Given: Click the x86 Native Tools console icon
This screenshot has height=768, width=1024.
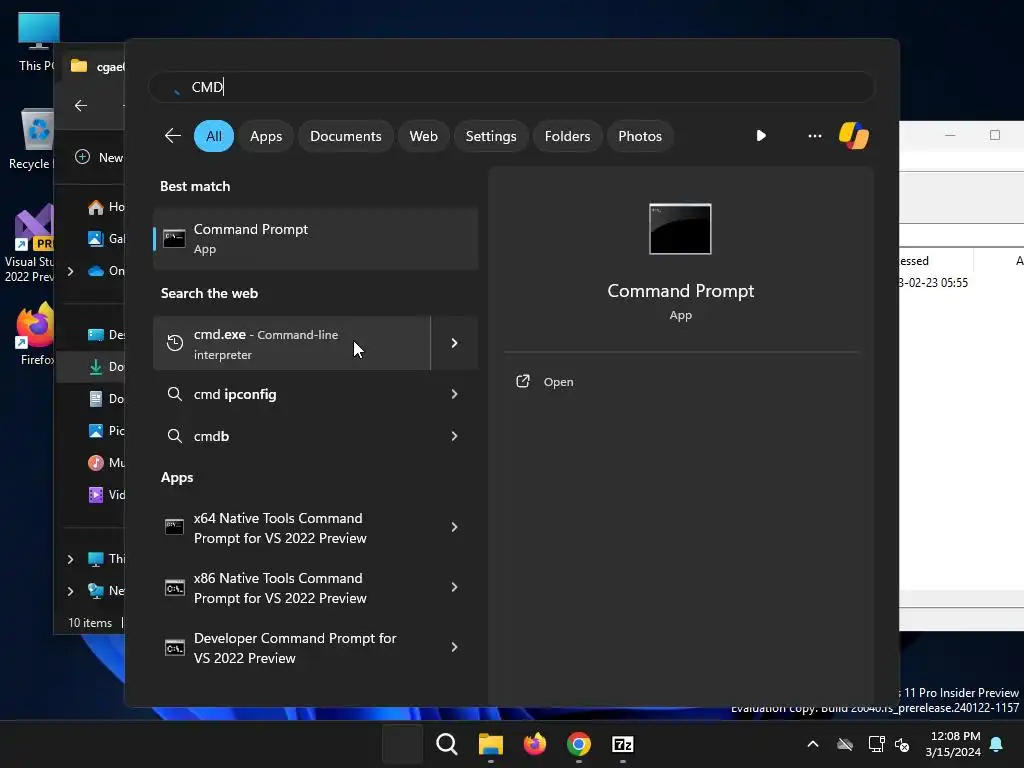Looking at the screenshot, I should [x=174, y=588].
